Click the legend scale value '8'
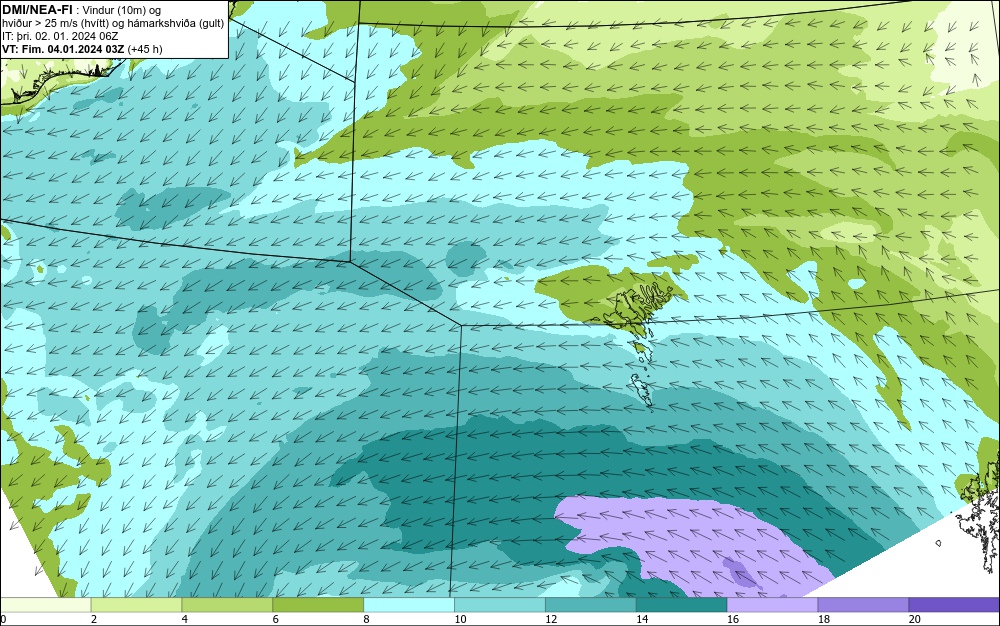This screenshot has width=1000, height=626. (x=367, y=619)
